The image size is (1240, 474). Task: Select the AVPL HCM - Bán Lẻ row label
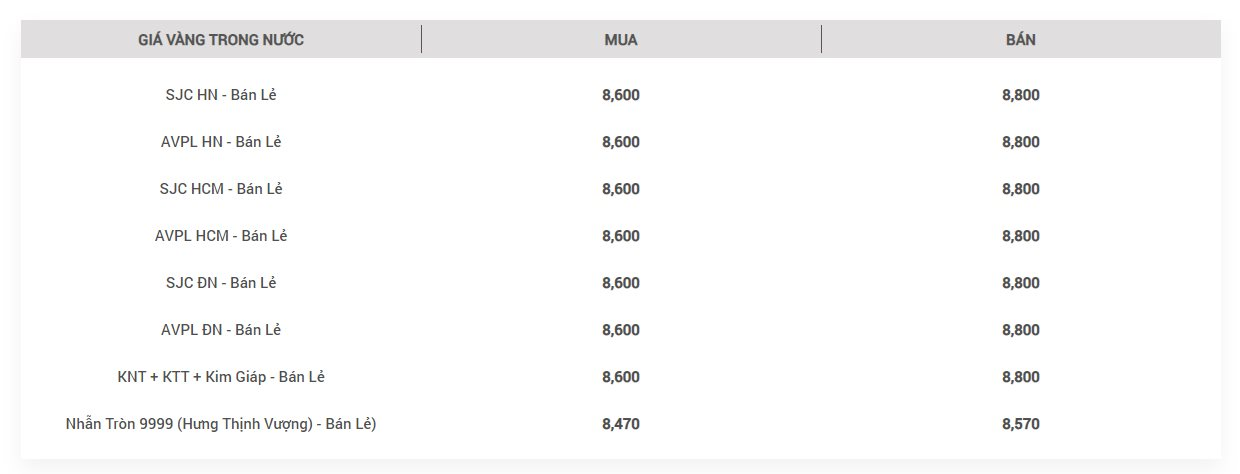click(221, 236)
